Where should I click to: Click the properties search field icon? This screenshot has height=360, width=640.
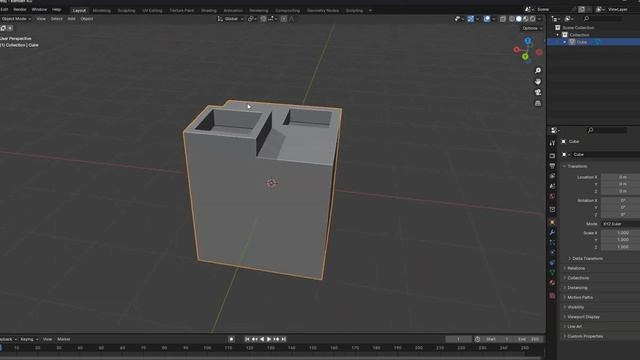(x=590, y=130)
